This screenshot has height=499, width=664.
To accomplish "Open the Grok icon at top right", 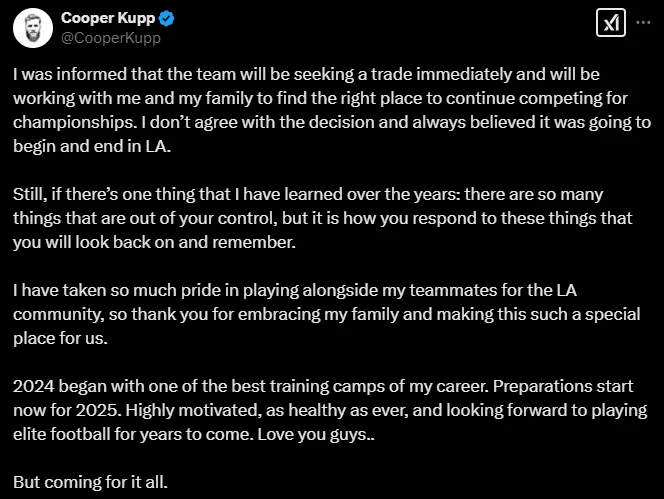I will pyautogui.click(x=610, y=23).
